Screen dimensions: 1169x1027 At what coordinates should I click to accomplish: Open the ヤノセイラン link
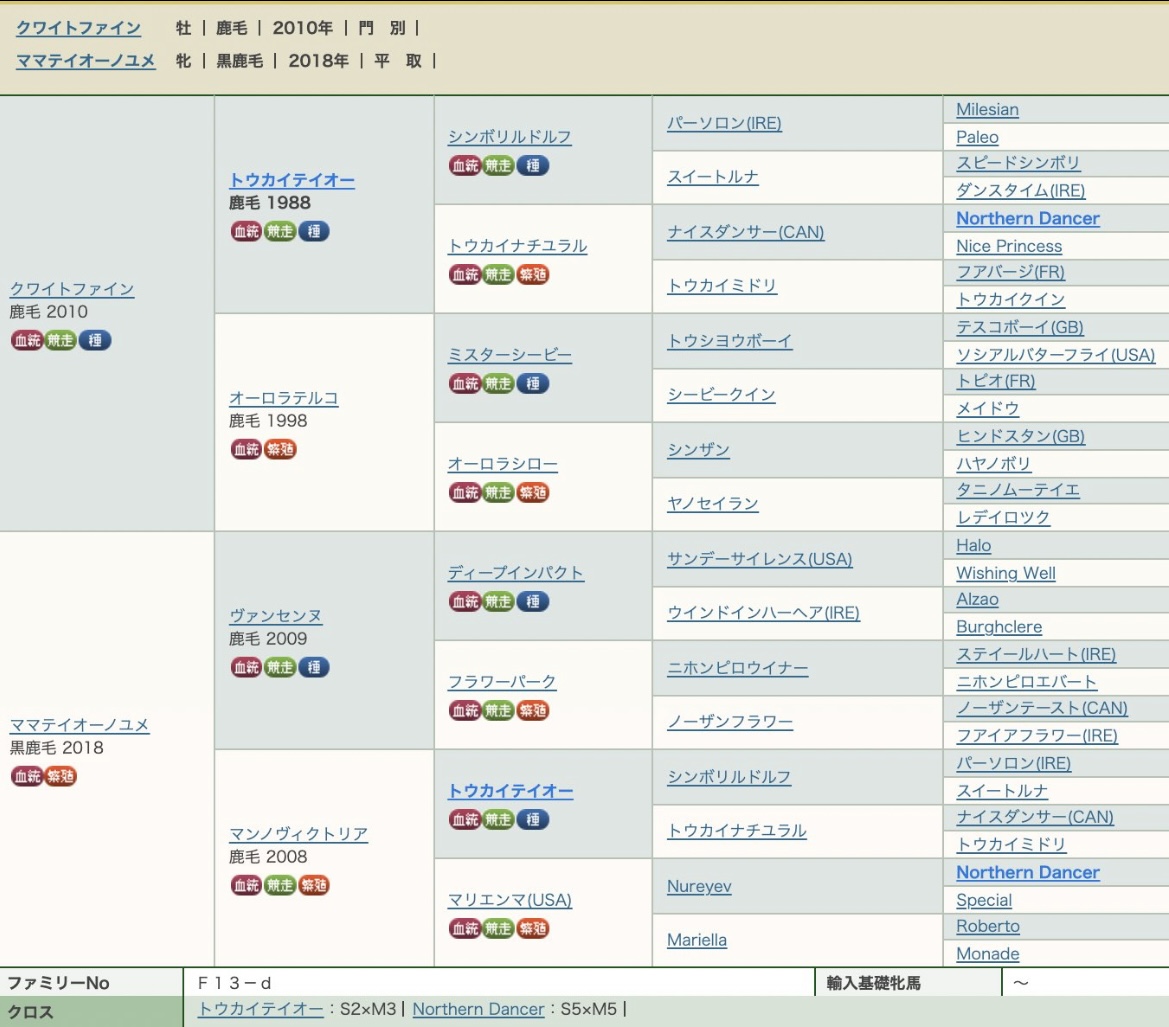[712, 504]
